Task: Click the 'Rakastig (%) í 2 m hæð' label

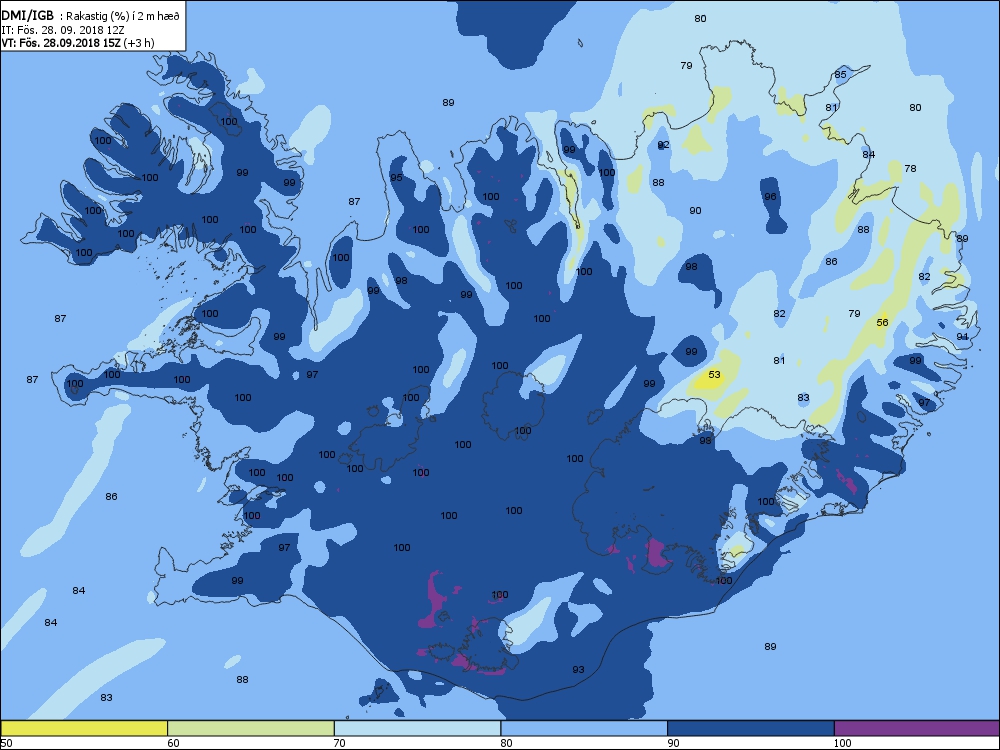Action: [123, 17]
